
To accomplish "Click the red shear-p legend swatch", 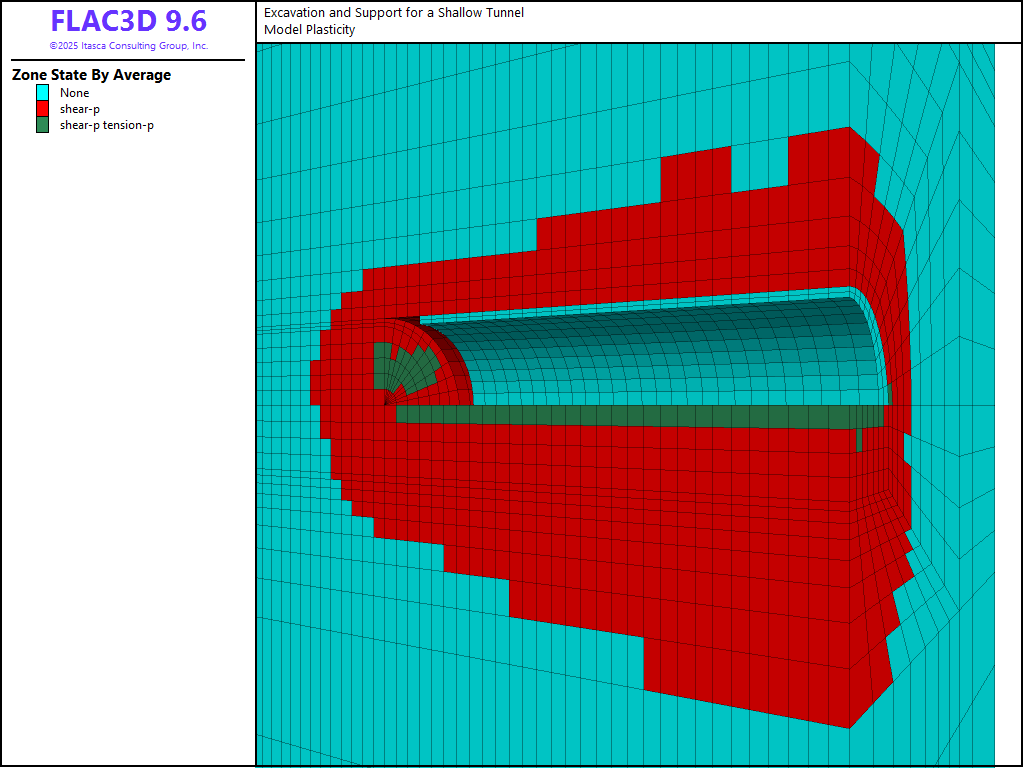I will pos(43,109).
